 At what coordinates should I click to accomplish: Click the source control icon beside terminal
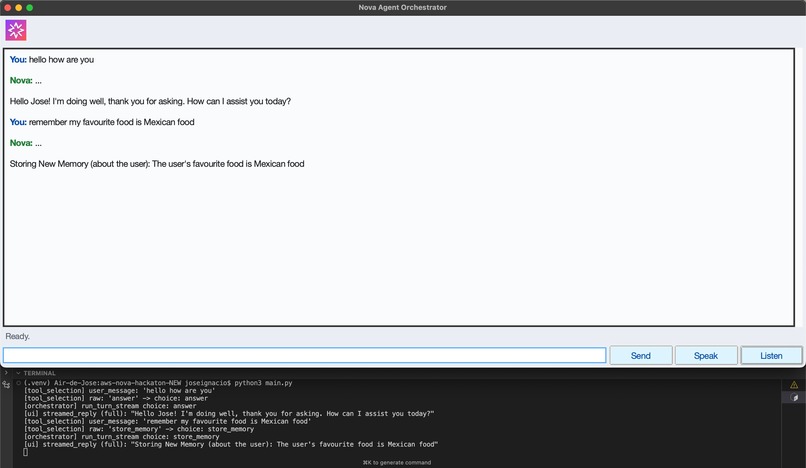click(x=6, y=384)
